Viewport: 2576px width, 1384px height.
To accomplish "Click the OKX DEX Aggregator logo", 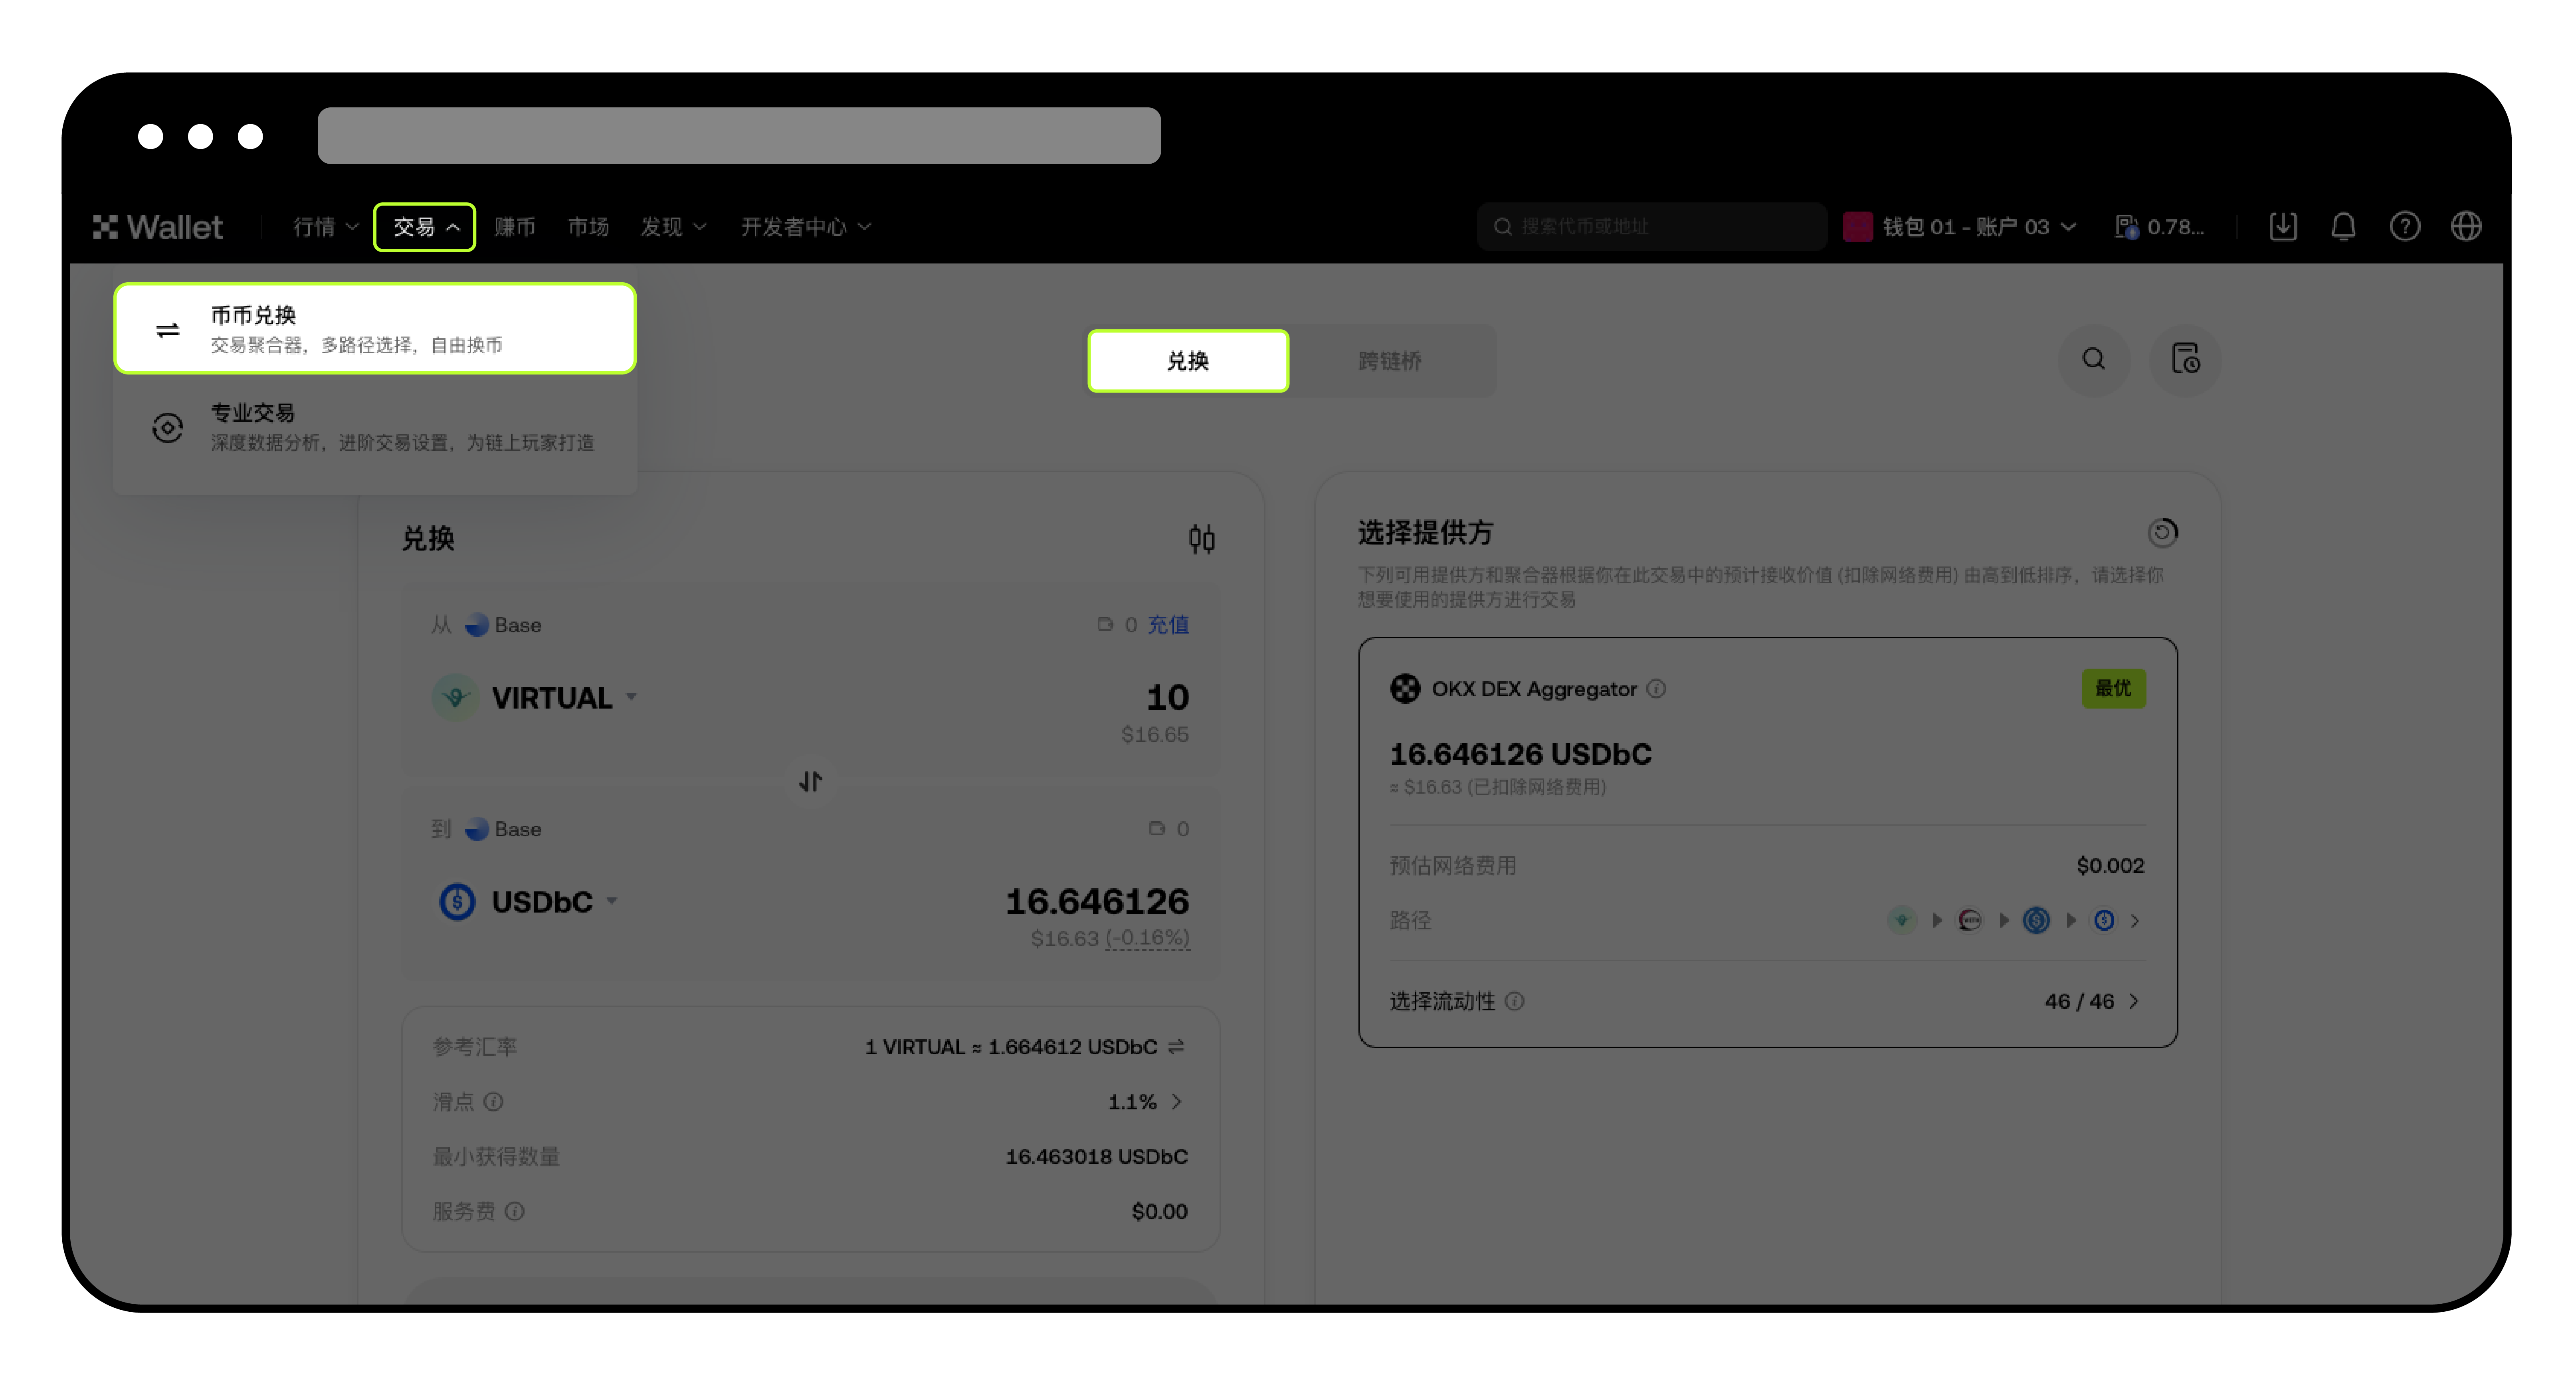I will pos(1405,689).
